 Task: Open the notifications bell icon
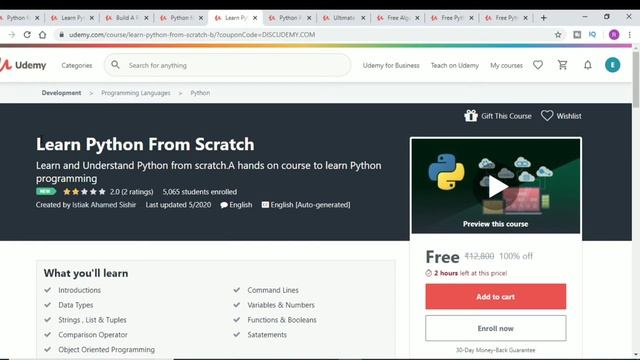tap(588, 65)
